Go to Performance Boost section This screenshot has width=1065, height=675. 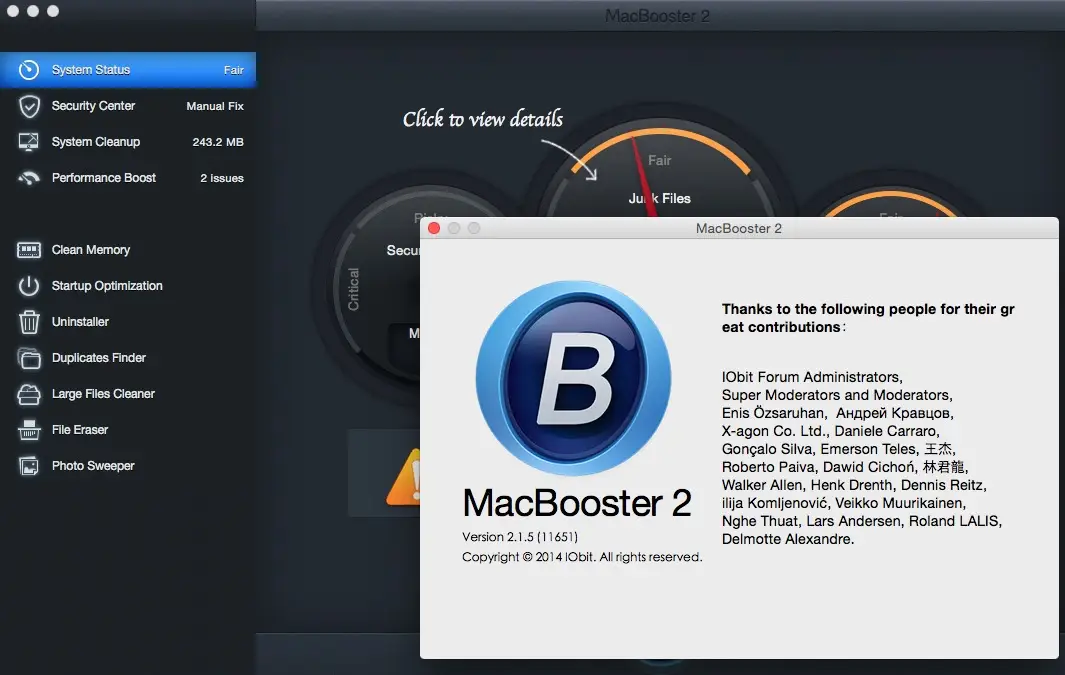coord(128,178)
